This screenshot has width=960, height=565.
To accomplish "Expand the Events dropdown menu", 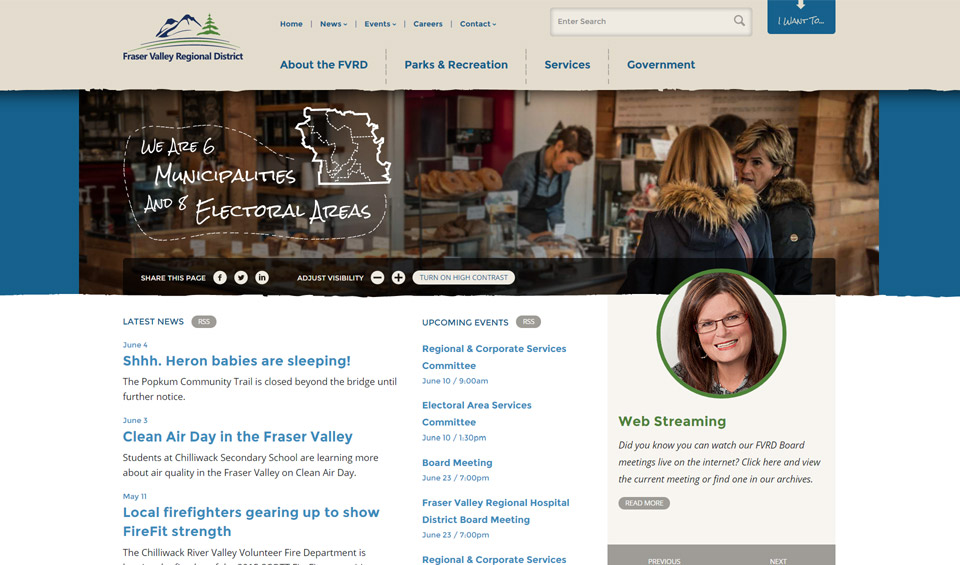I will (380, 24).
